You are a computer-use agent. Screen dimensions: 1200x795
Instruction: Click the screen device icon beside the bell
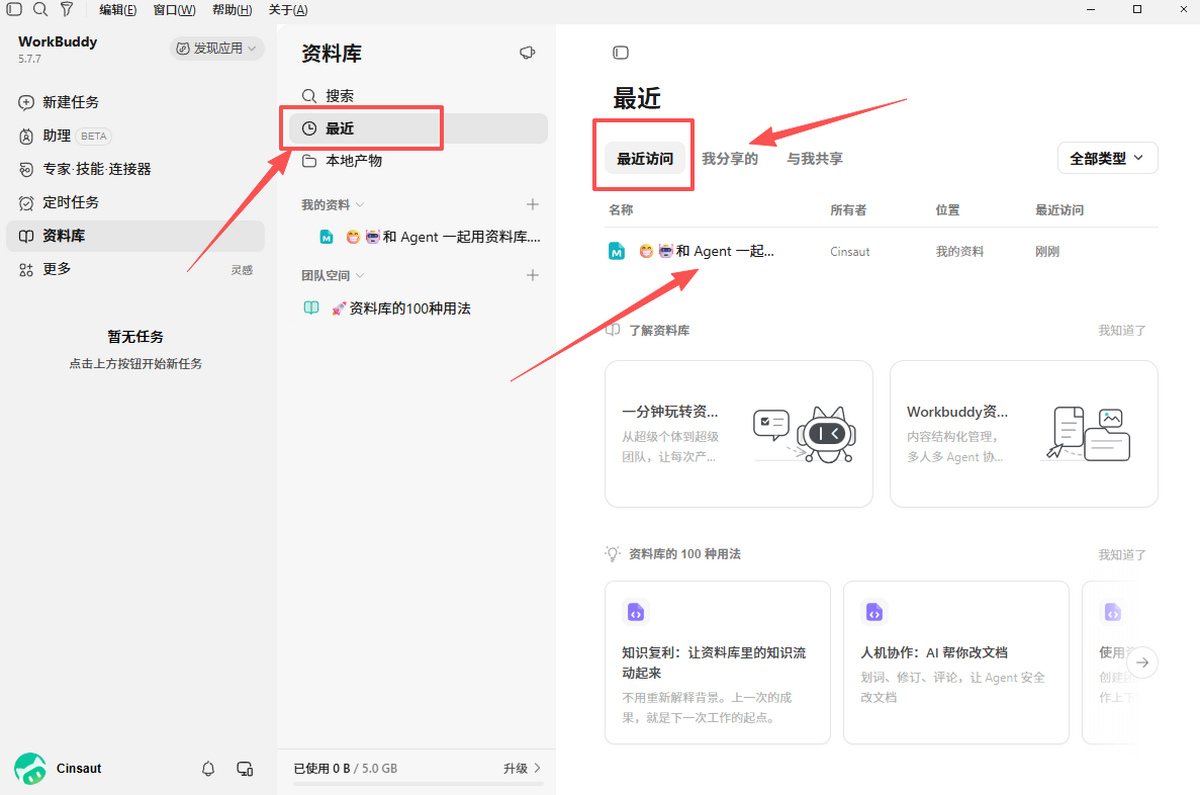[x=244, y=768]
